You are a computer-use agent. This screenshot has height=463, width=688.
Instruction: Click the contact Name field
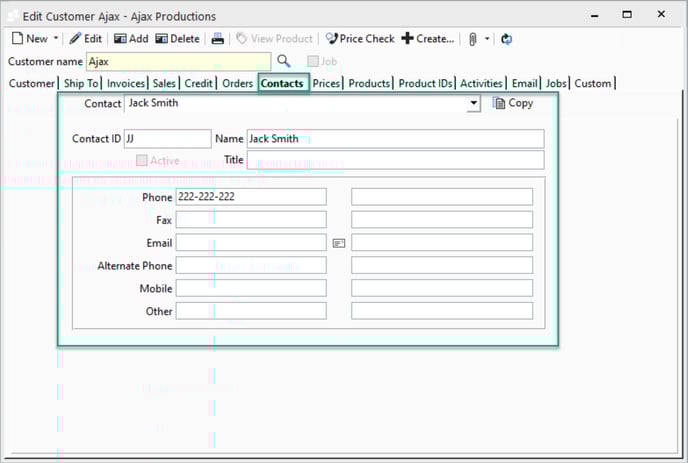pyautogui.click(x=395, y=139)
